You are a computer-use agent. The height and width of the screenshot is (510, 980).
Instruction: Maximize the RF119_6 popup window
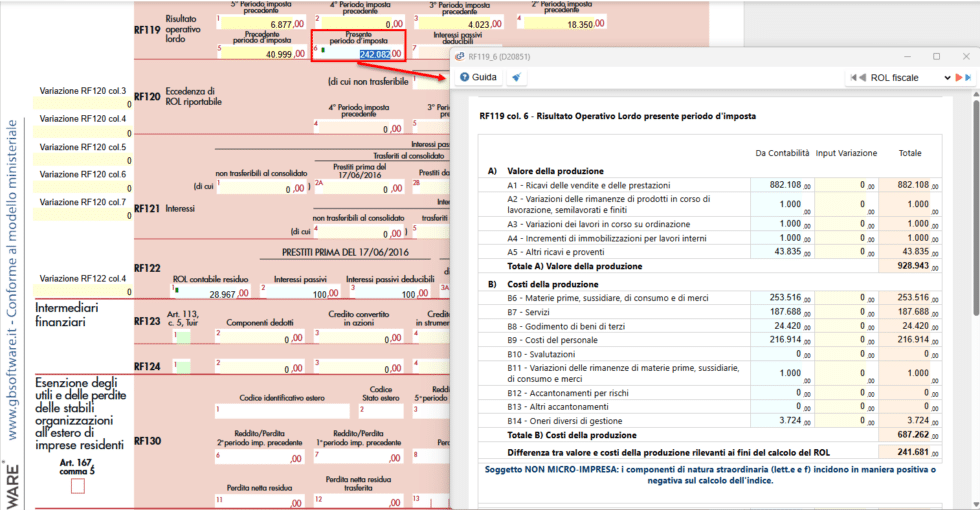click(x=936, y=56)
